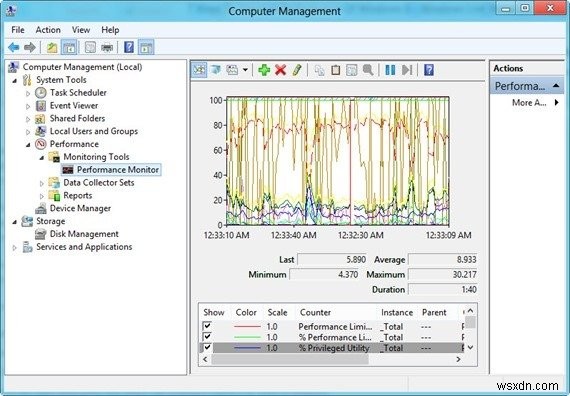The width and height of the screenshot is (570, 396).
Task: Select Task Scheduler in tree
Action: point(78,93)
